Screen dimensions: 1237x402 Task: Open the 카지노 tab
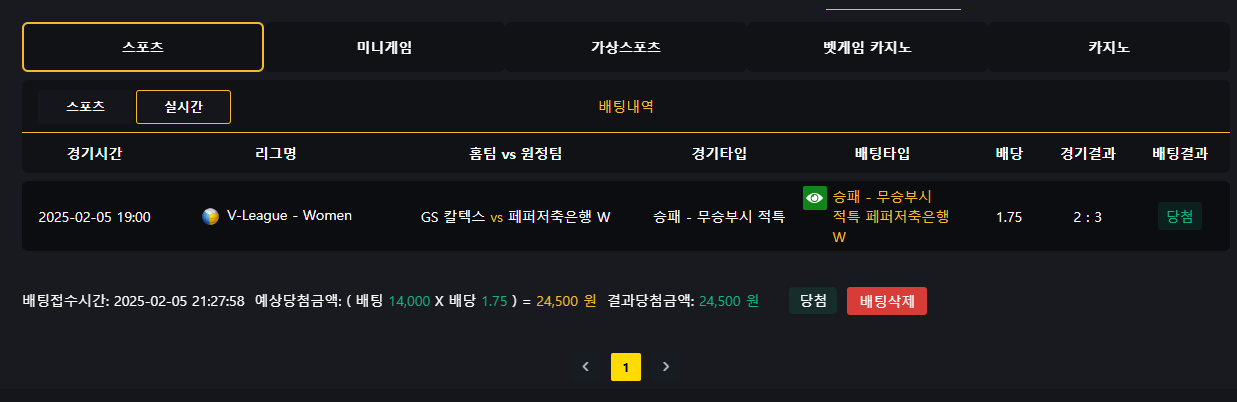pos(1108,47)
